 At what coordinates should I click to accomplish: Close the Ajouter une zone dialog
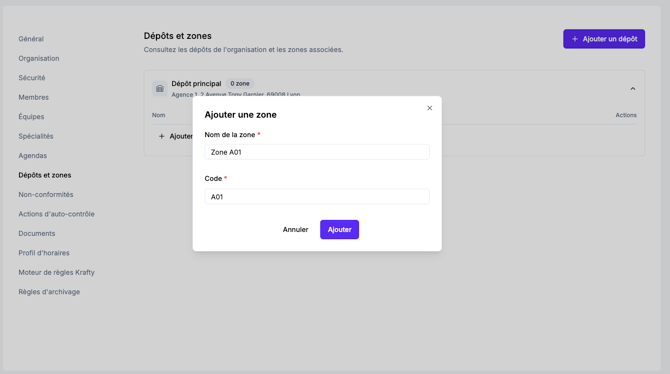click(x=429, y=108)
